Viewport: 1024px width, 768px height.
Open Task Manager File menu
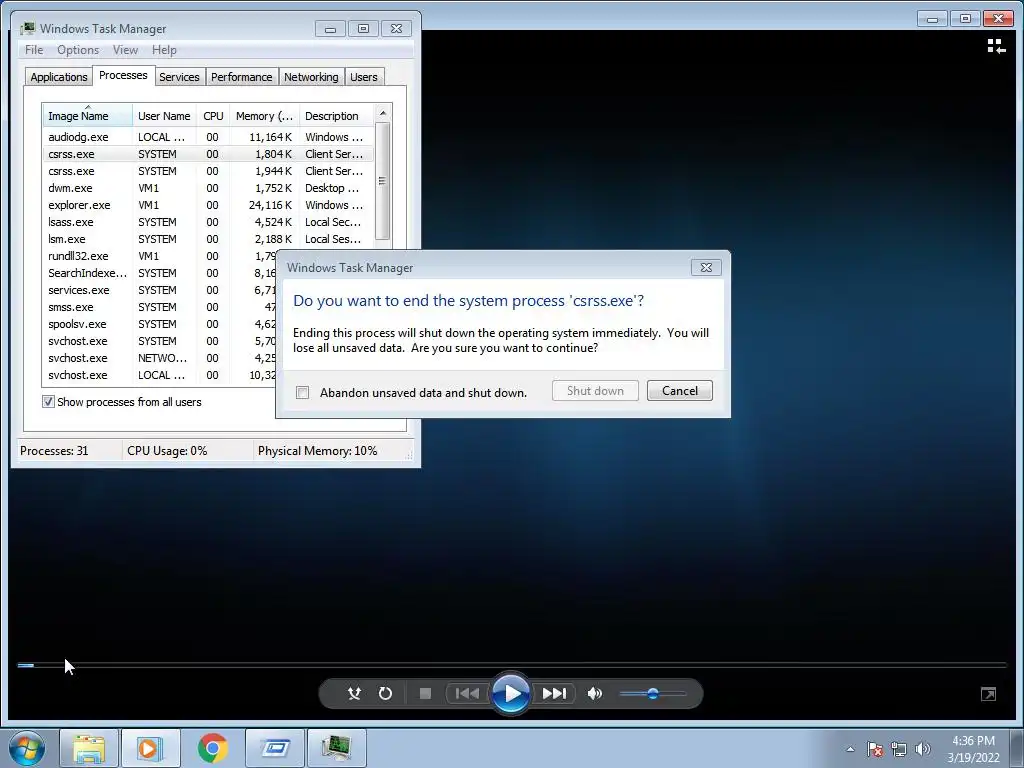tap(34, 50)
